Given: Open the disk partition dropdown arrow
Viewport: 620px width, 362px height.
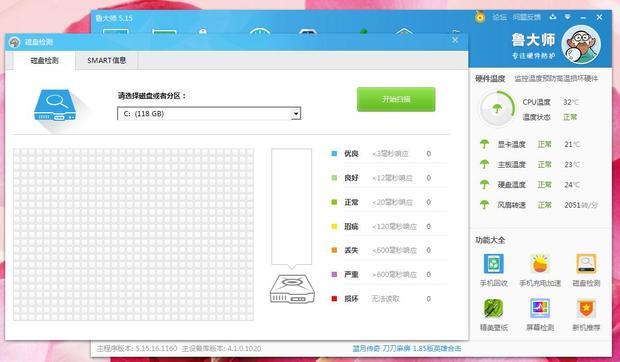Looking at the screenshot, I should click(x=295, y=114).
